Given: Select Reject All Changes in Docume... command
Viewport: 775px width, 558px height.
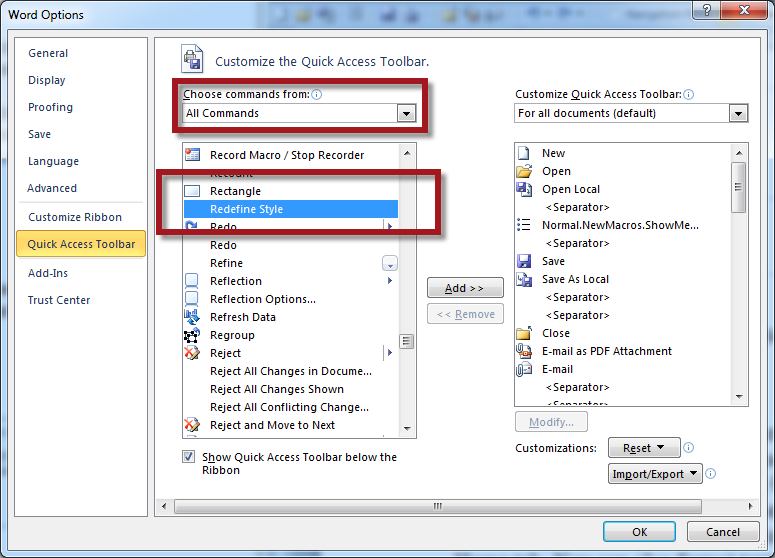Looking at the screenshot, I should [x=291, y=371].
